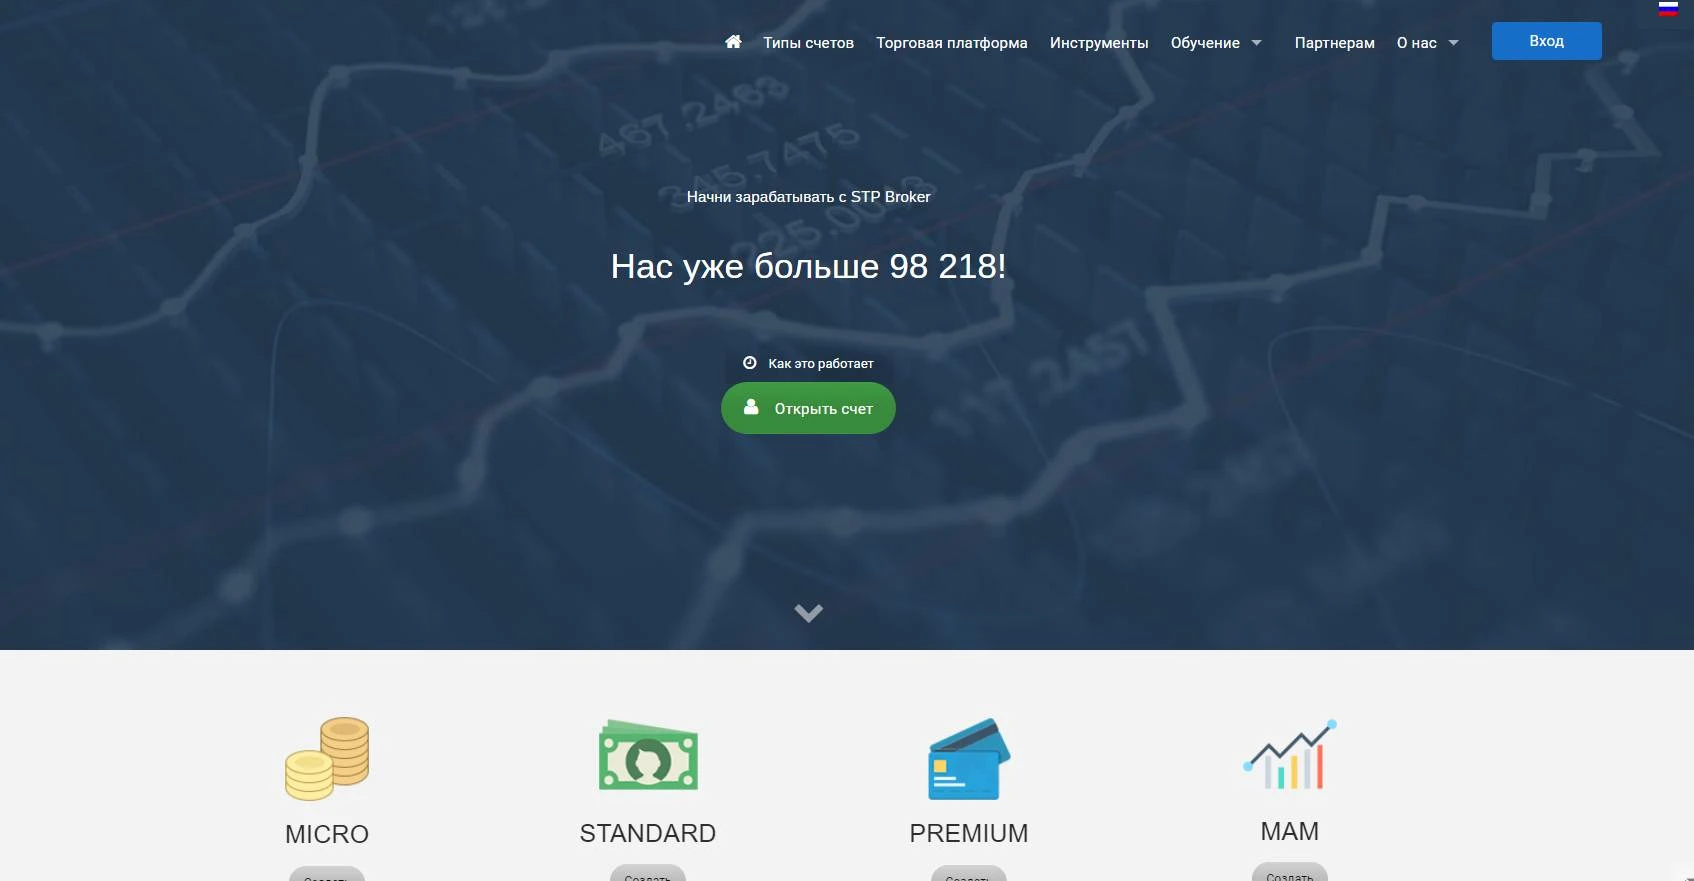The width and height of the screenshot is (1694, 881).
Task: Select the MAM chart icon
Action: [1290, 755]
